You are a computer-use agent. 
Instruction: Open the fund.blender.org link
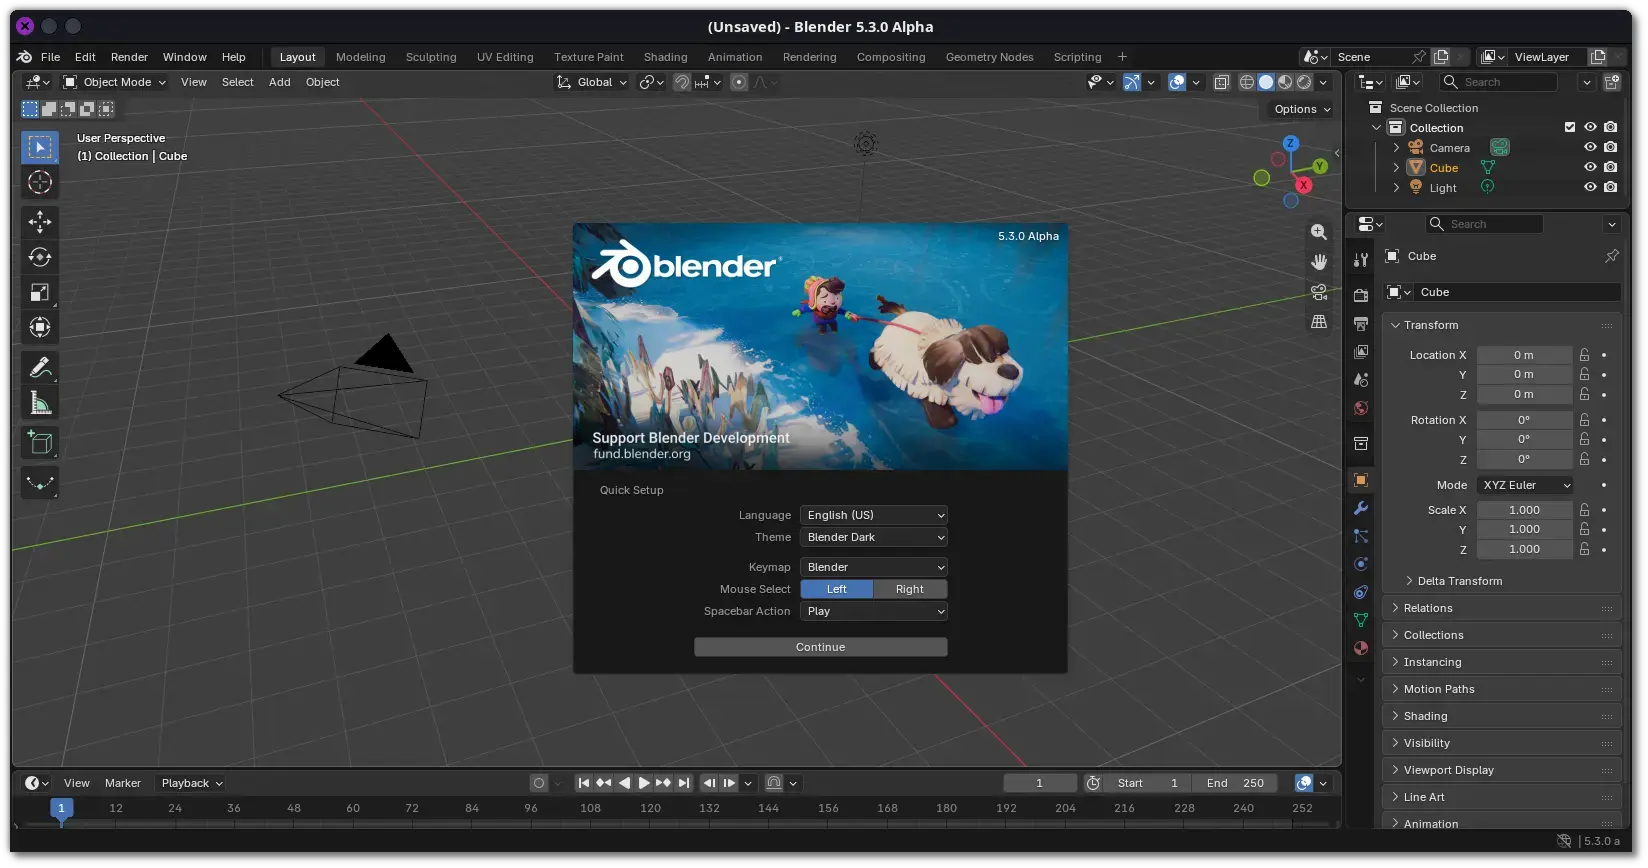642,454
